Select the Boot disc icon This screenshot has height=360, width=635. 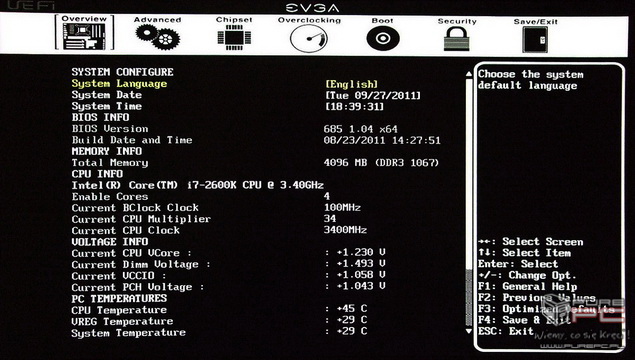click(x=383, y=38)
